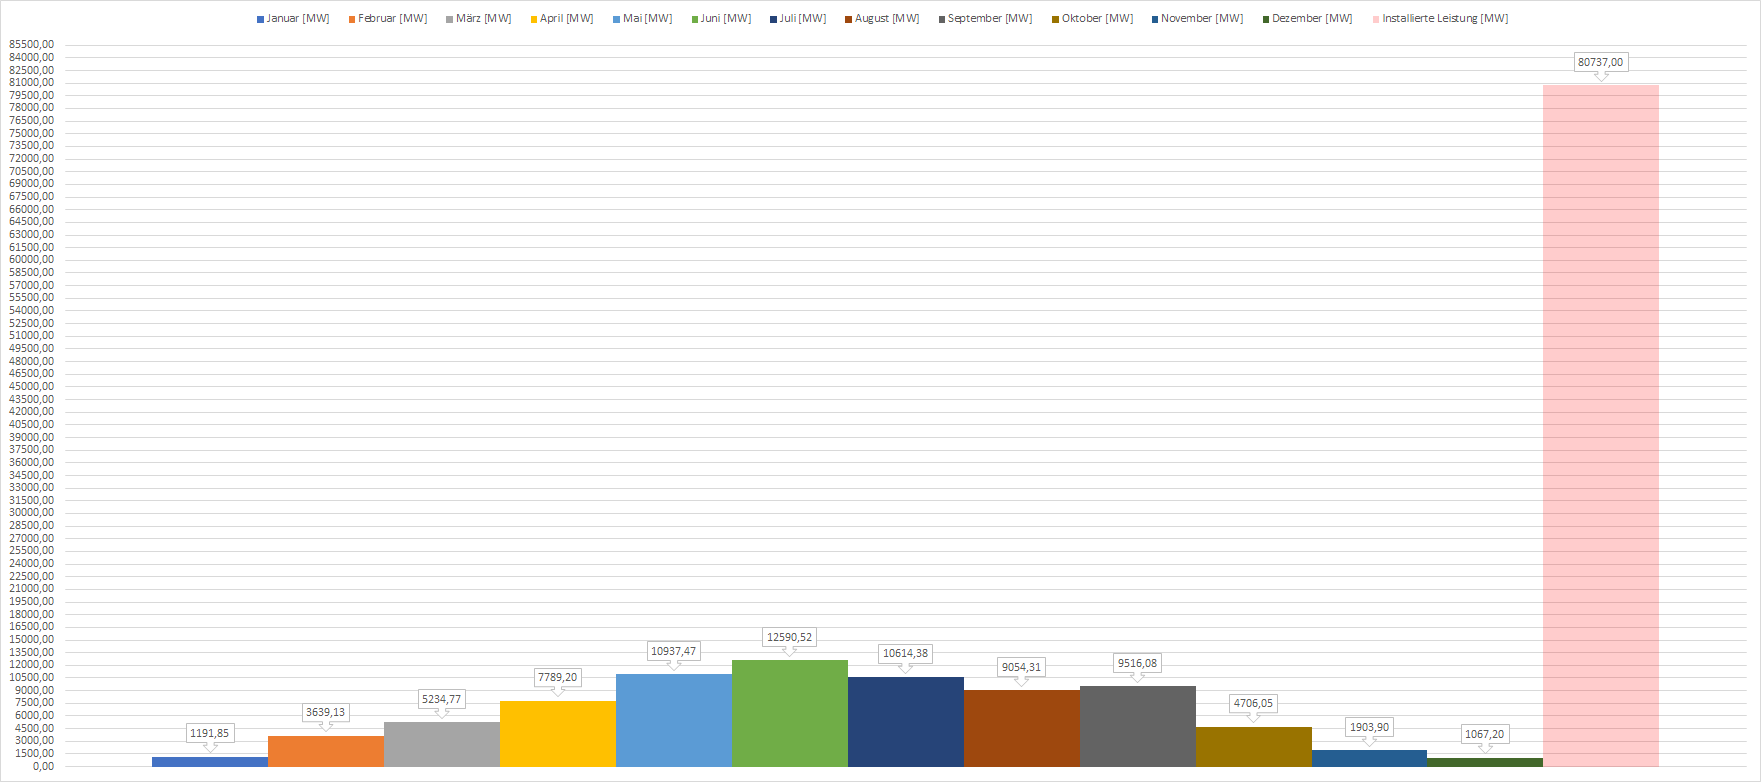
Task: Select the yellow April [MW] legend swatch
Action: click(x=535, y=19)
